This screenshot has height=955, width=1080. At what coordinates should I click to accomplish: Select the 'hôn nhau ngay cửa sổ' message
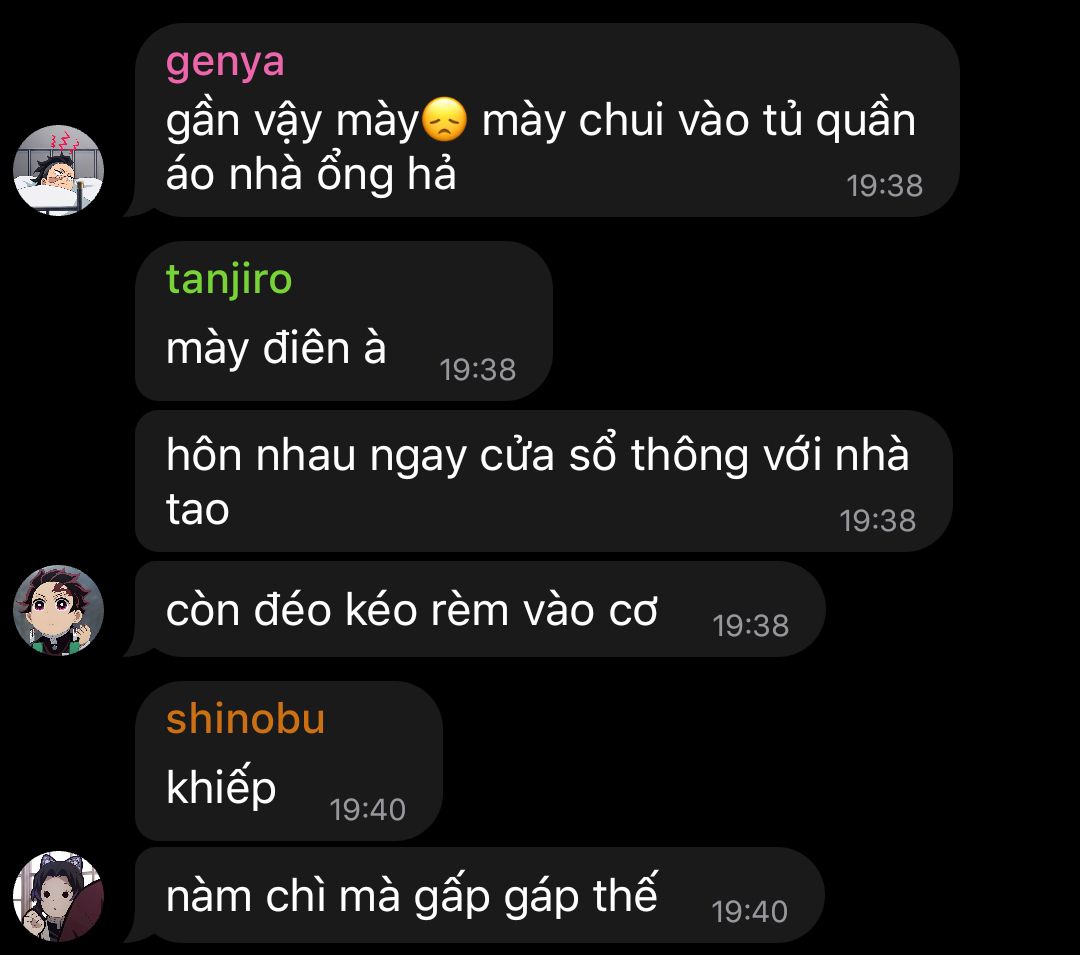coord(543,481)
